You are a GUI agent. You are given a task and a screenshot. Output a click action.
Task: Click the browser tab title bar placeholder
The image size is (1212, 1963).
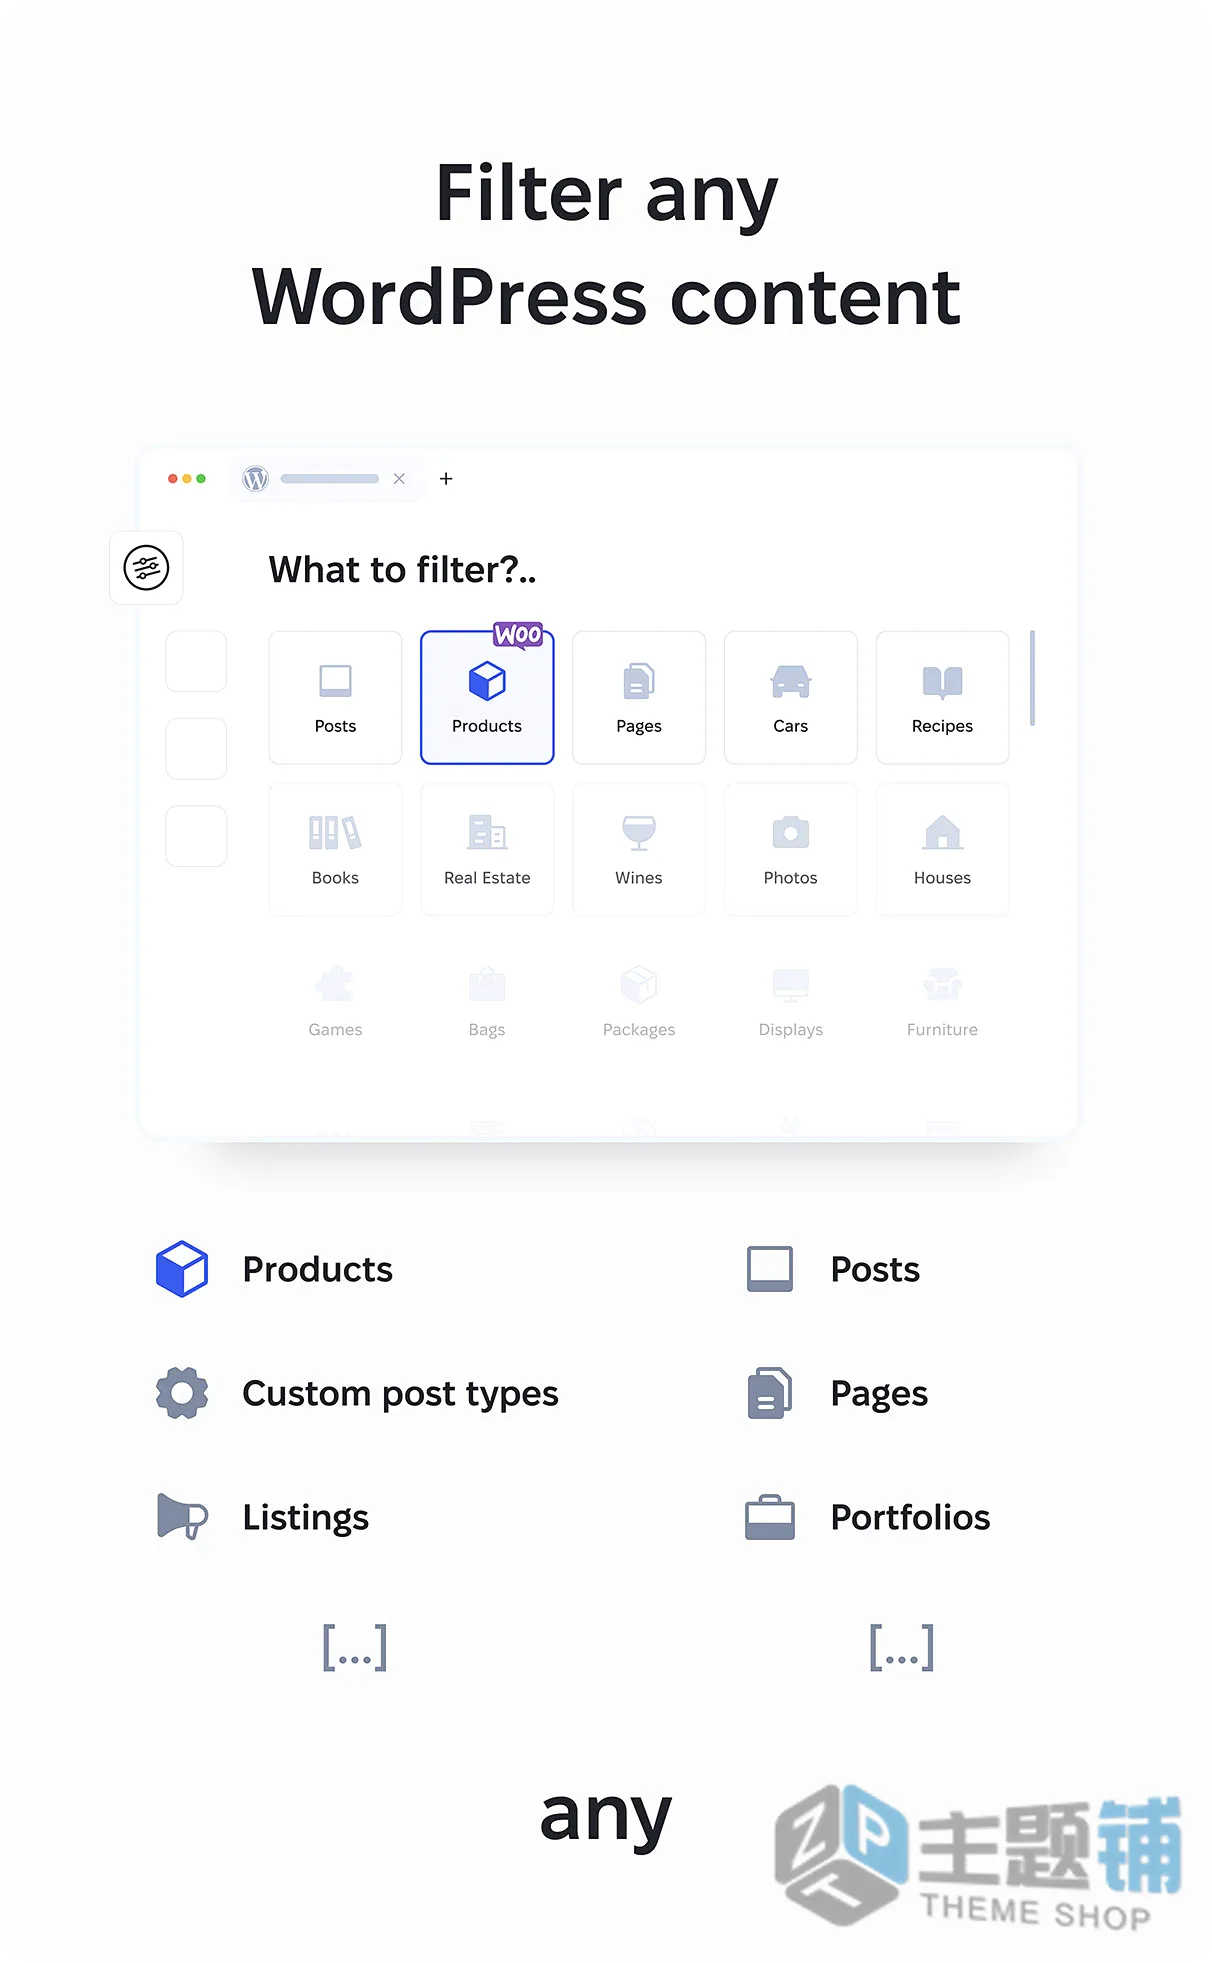330,479
